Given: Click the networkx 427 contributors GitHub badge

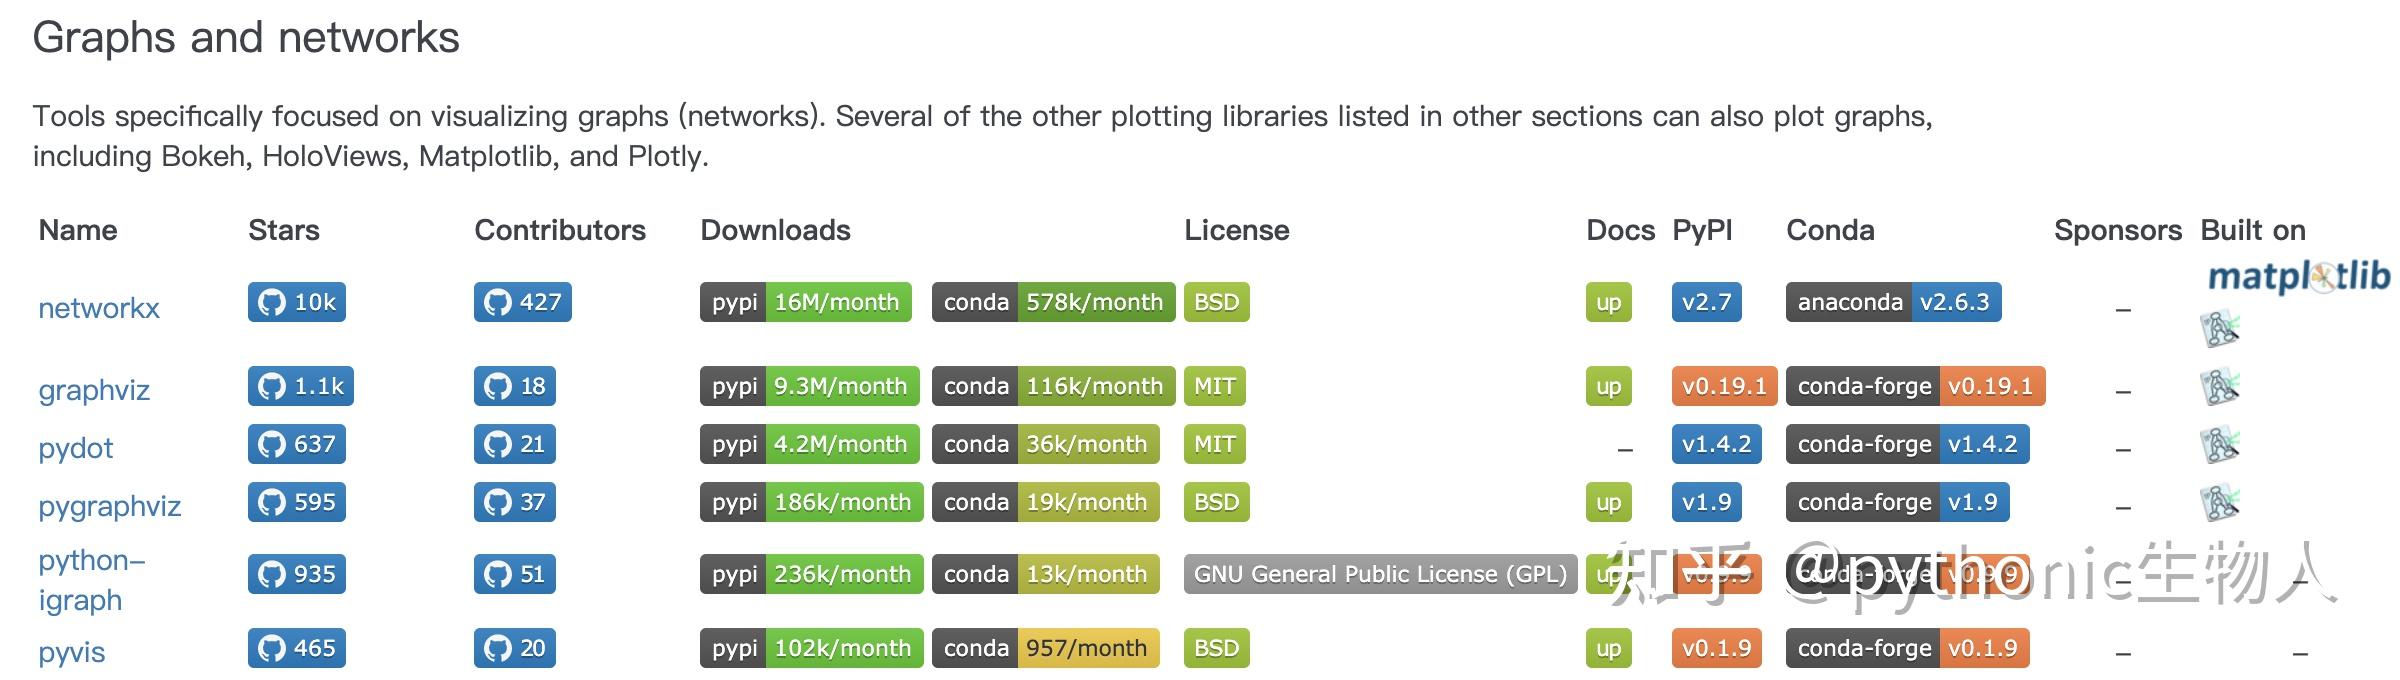Looking at the screenshot, I should tap(522, 302).
